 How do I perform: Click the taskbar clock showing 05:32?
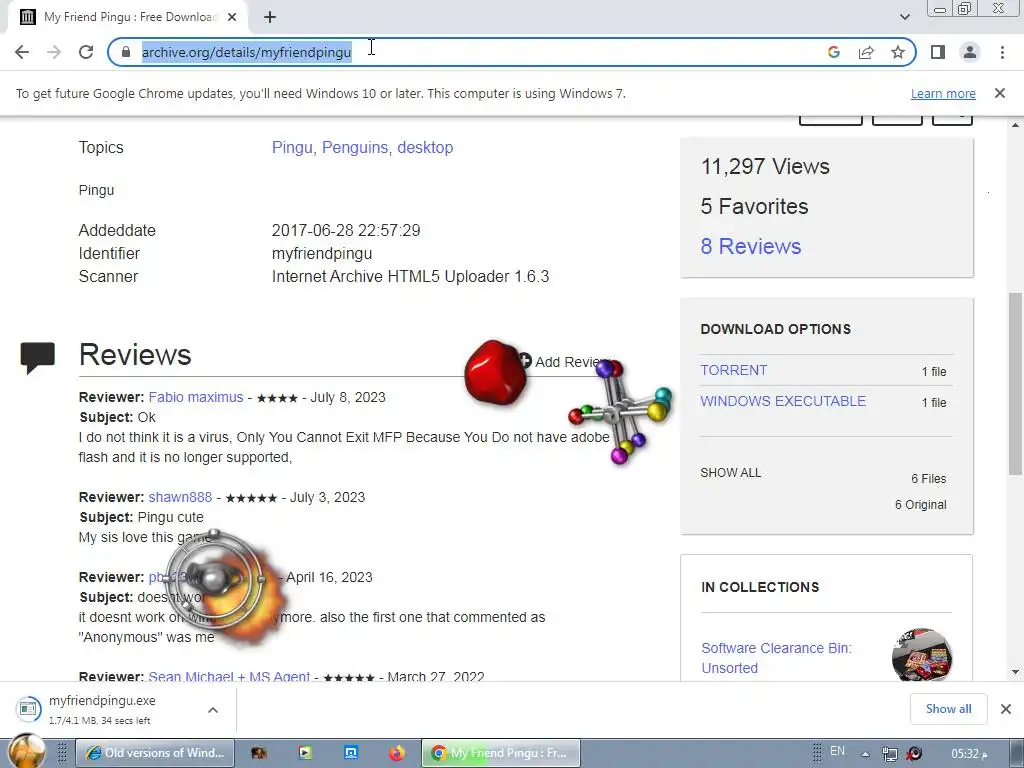[x=968, y=754]
